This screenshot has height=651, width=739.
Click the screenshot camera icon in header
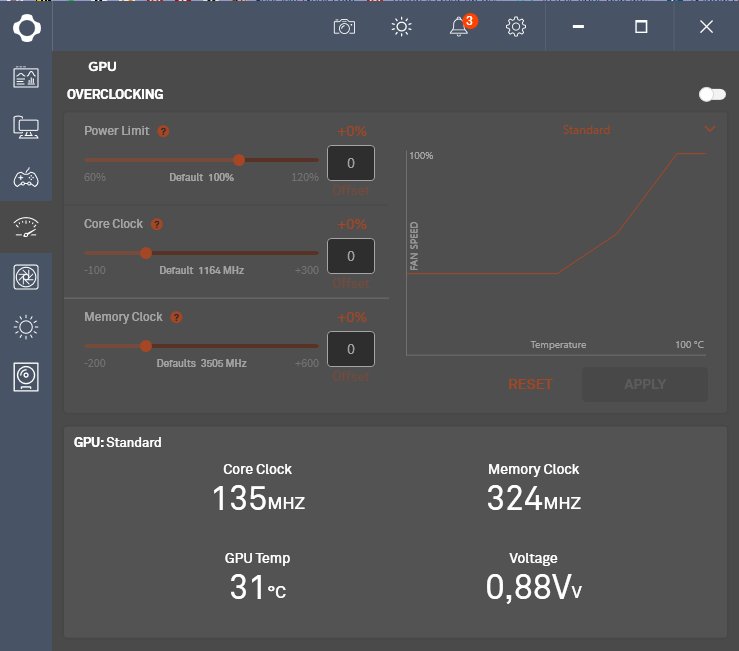[x=344, y=27]
